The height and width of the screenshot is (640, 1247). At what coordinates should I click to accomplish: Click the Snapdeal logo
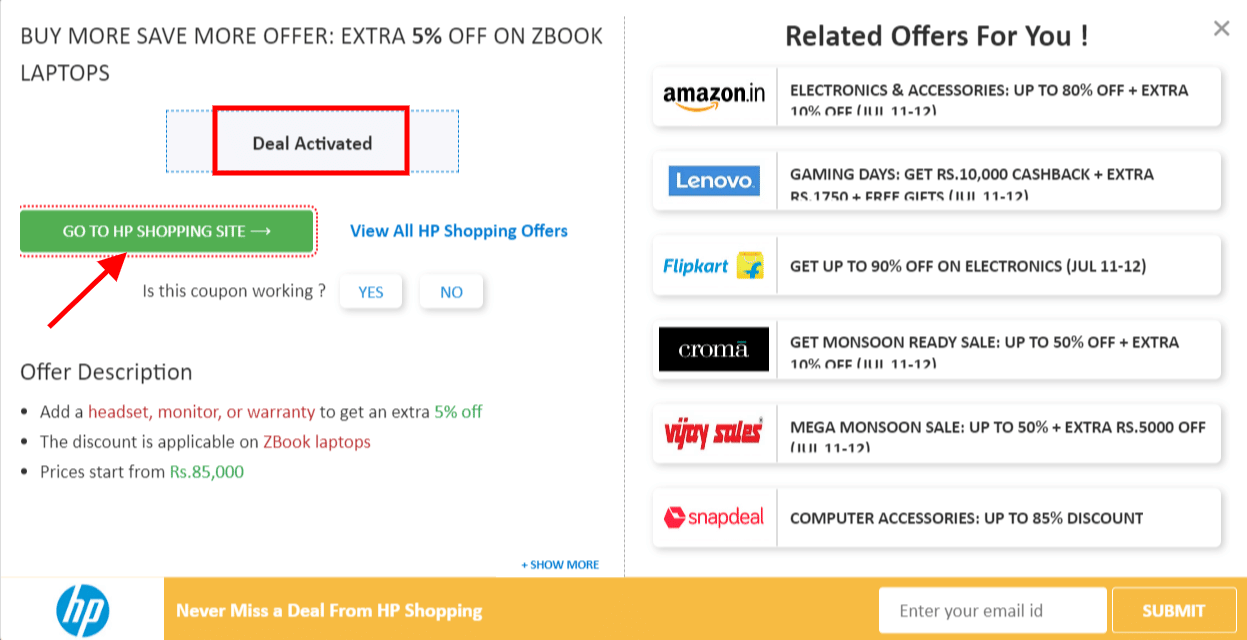coord(714,517)
